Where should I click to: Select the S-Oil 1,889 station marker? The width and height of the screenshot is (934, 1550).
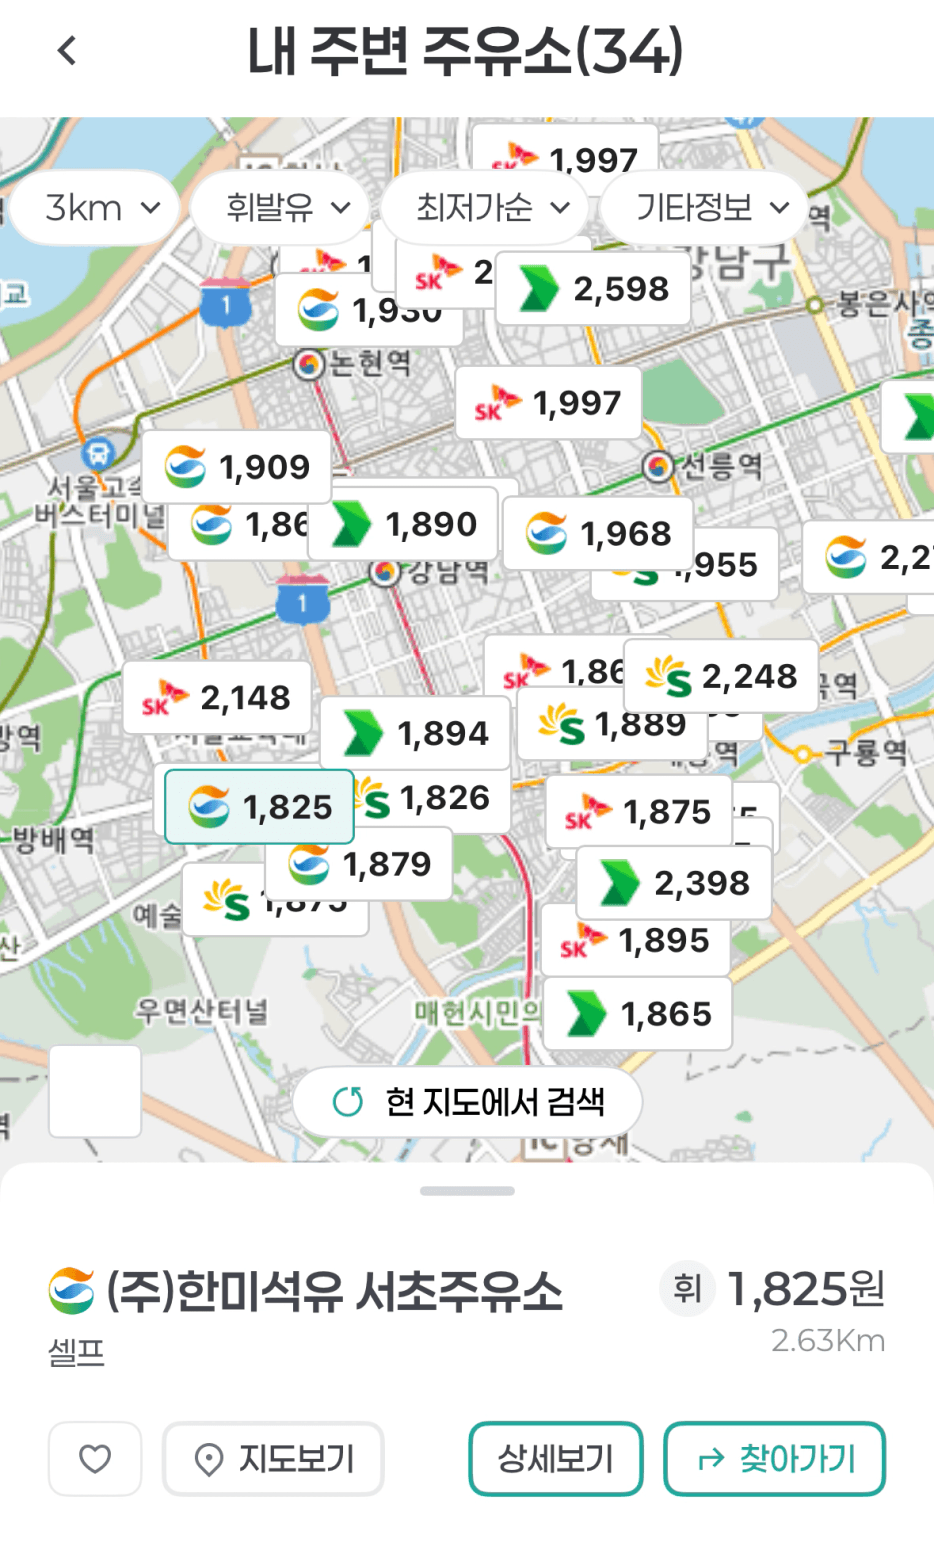[x=612, y=724]
